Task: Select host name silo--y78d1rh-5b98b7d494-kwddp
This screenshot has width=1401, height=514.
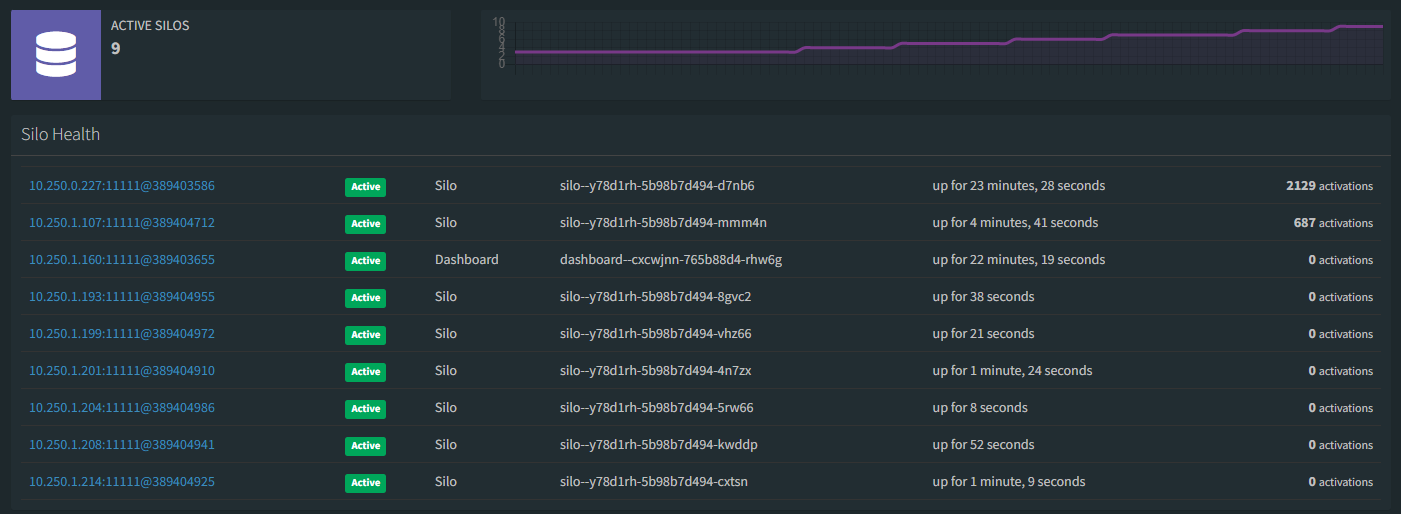Action: coord(659,445)
